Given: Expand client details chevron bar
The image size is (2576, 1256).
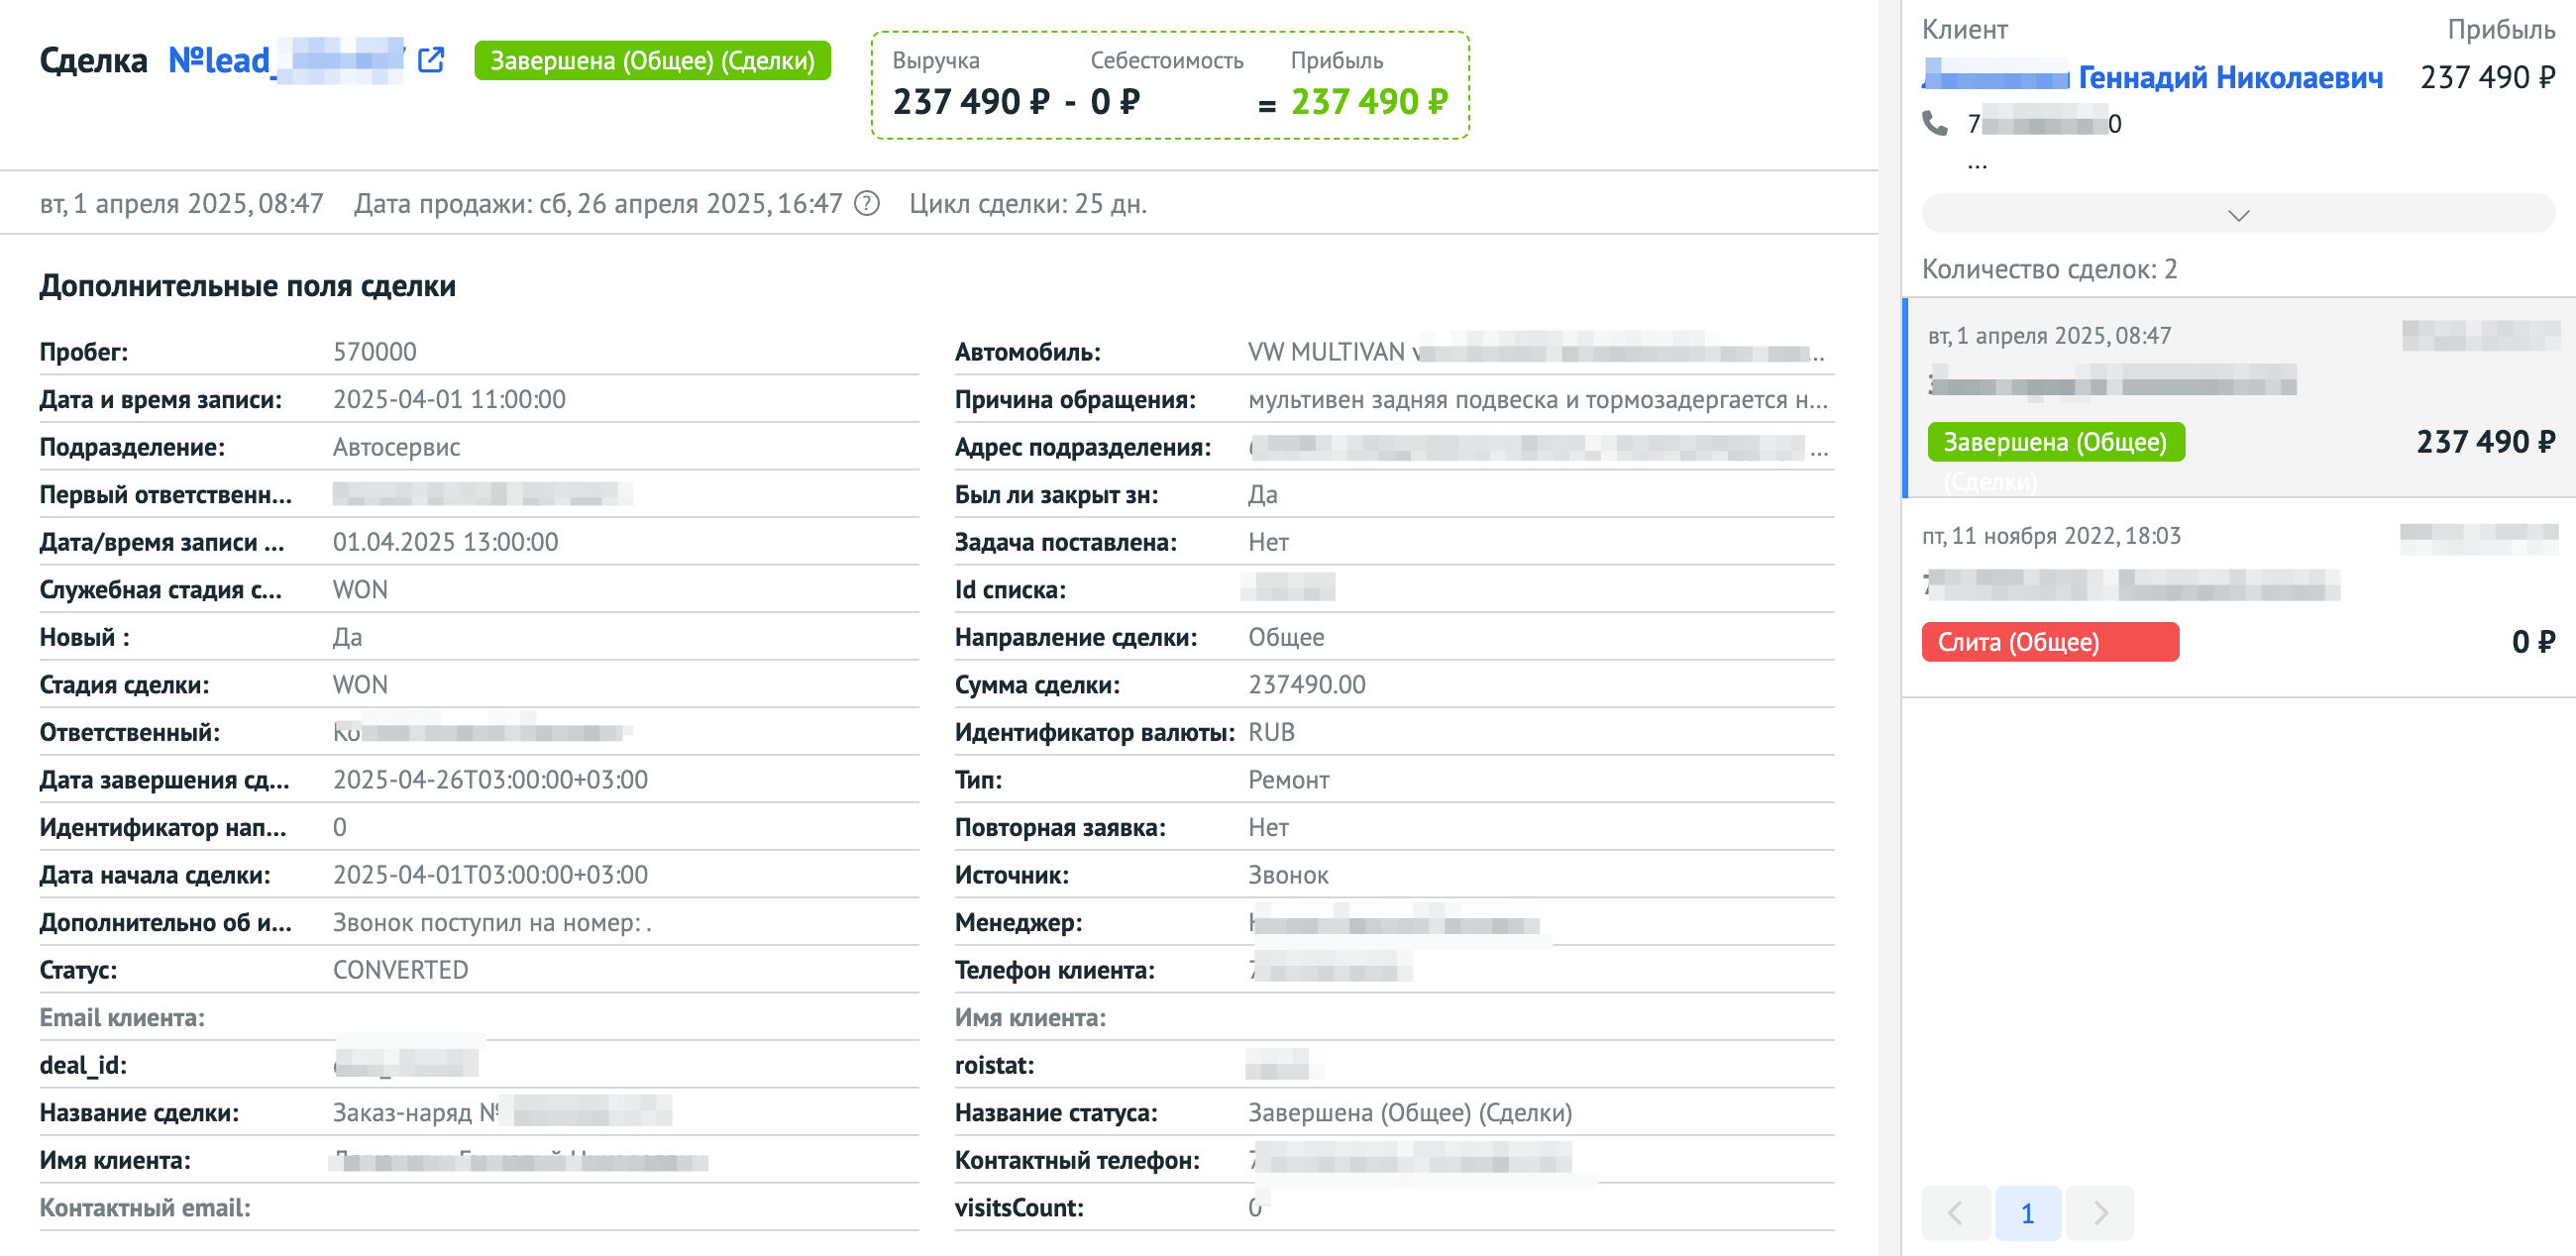Looking at the screenshot, I should click(x=2238, y=214).
